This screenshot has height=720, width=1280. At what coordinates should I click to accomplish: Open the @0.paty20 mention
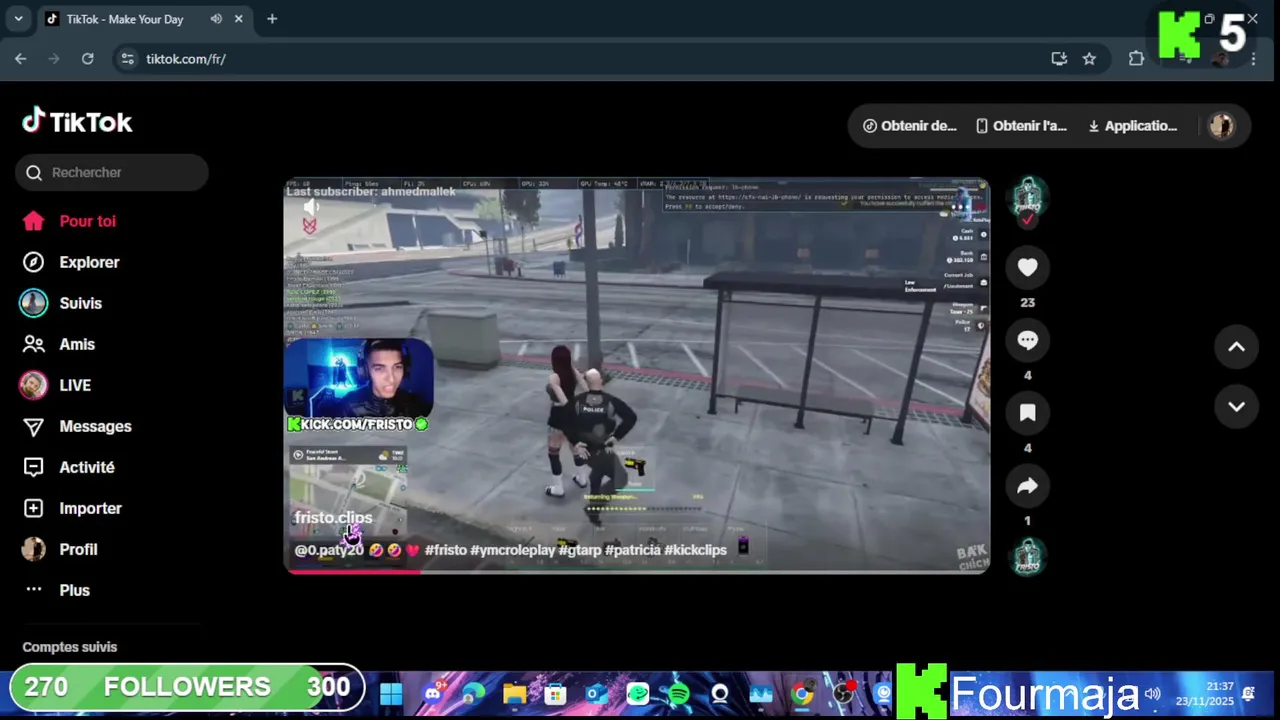[x=329, y=550]
